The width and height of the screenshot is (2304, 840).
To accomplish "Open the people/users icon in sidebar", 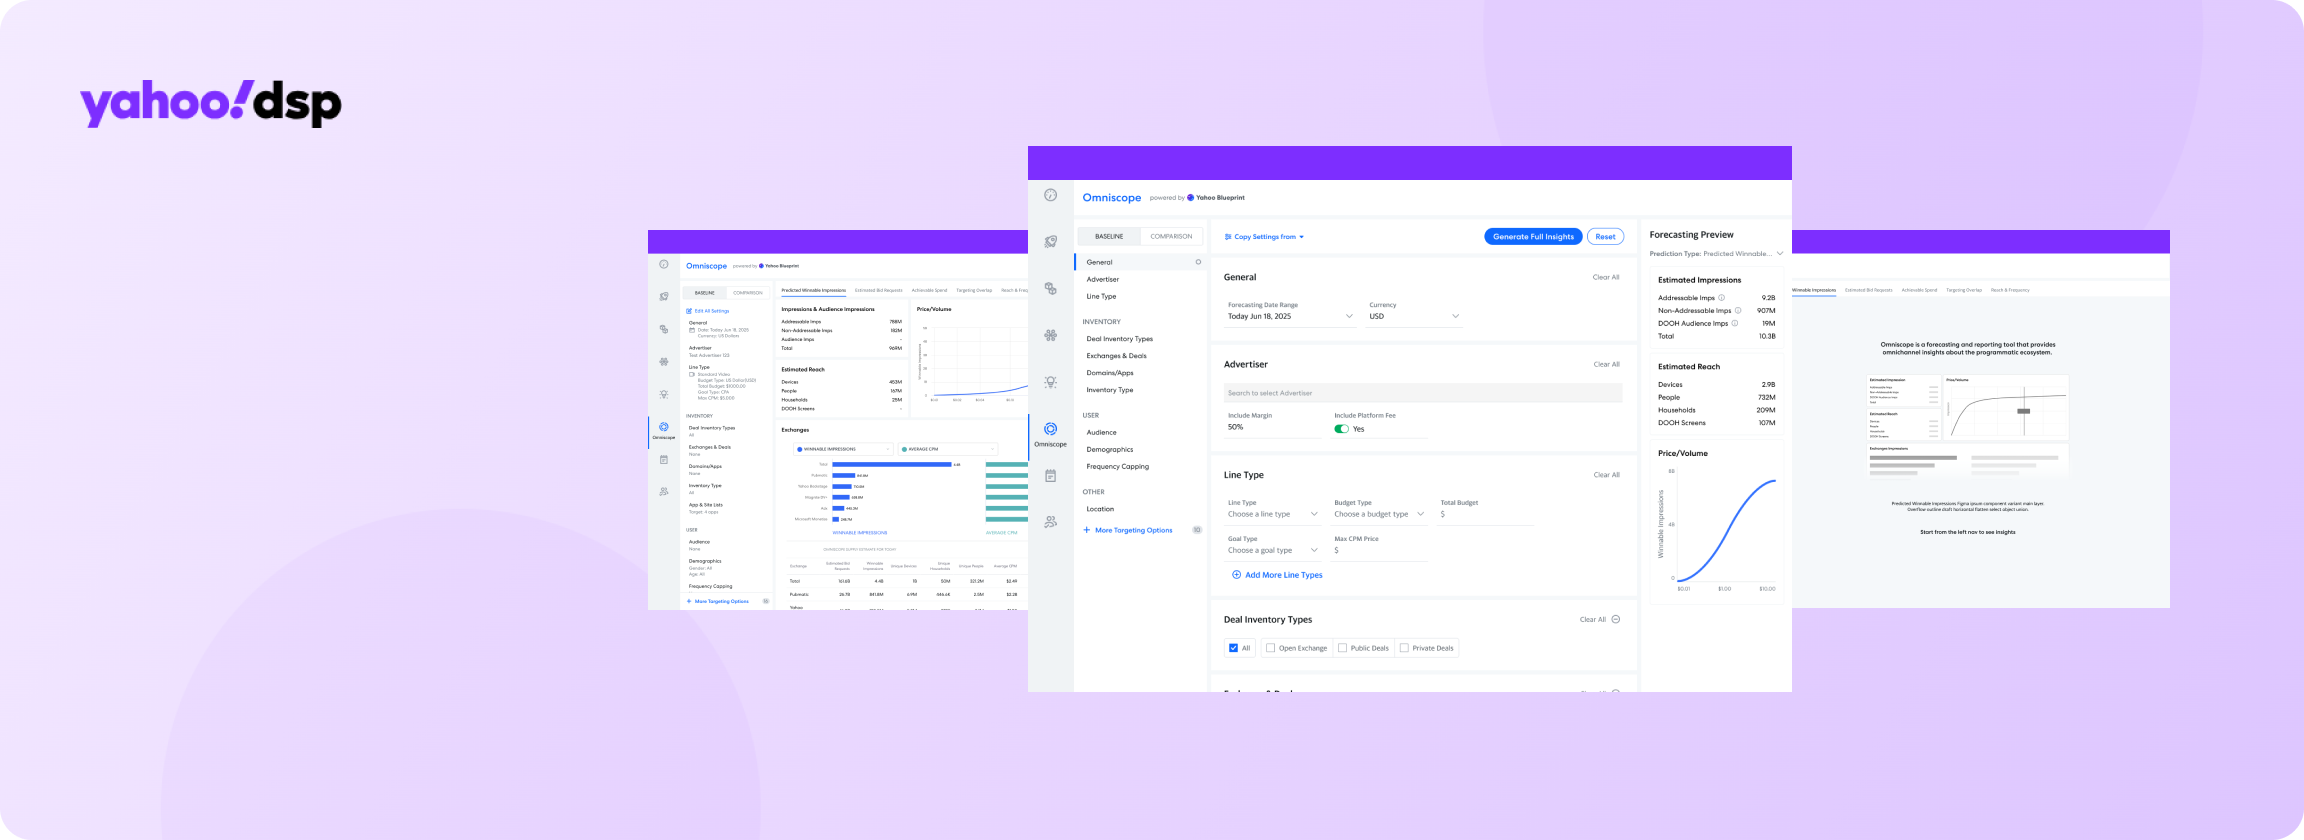I will coord(1050,522).
